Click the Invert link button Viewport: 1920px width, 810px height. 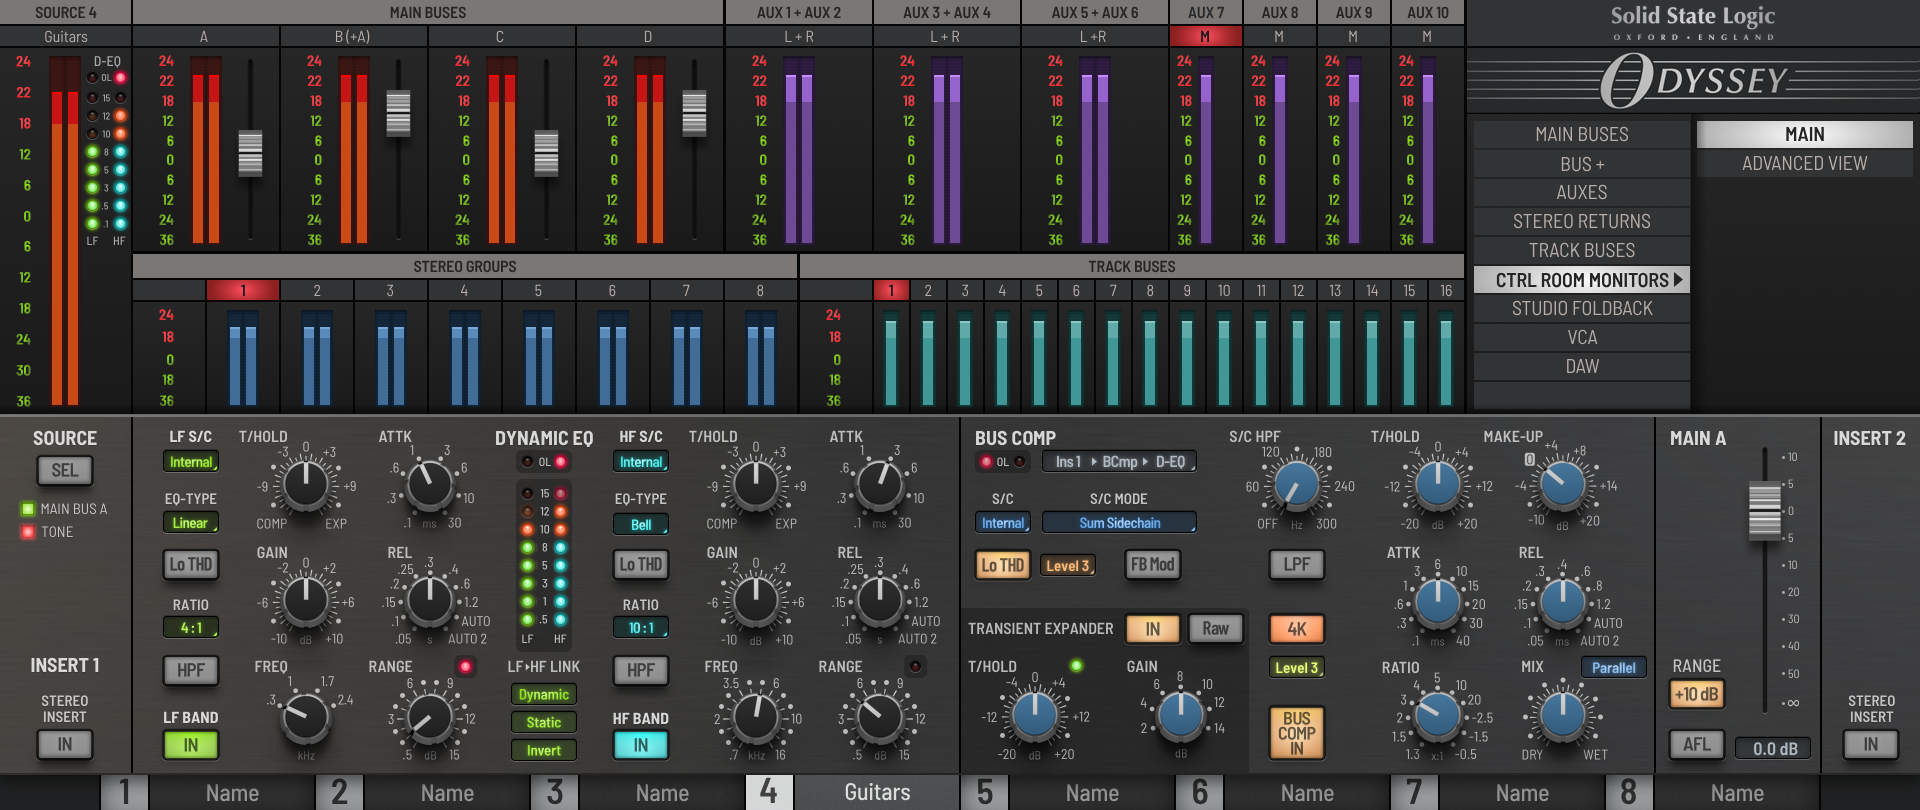pyautogui.click(x=544, y=751)
